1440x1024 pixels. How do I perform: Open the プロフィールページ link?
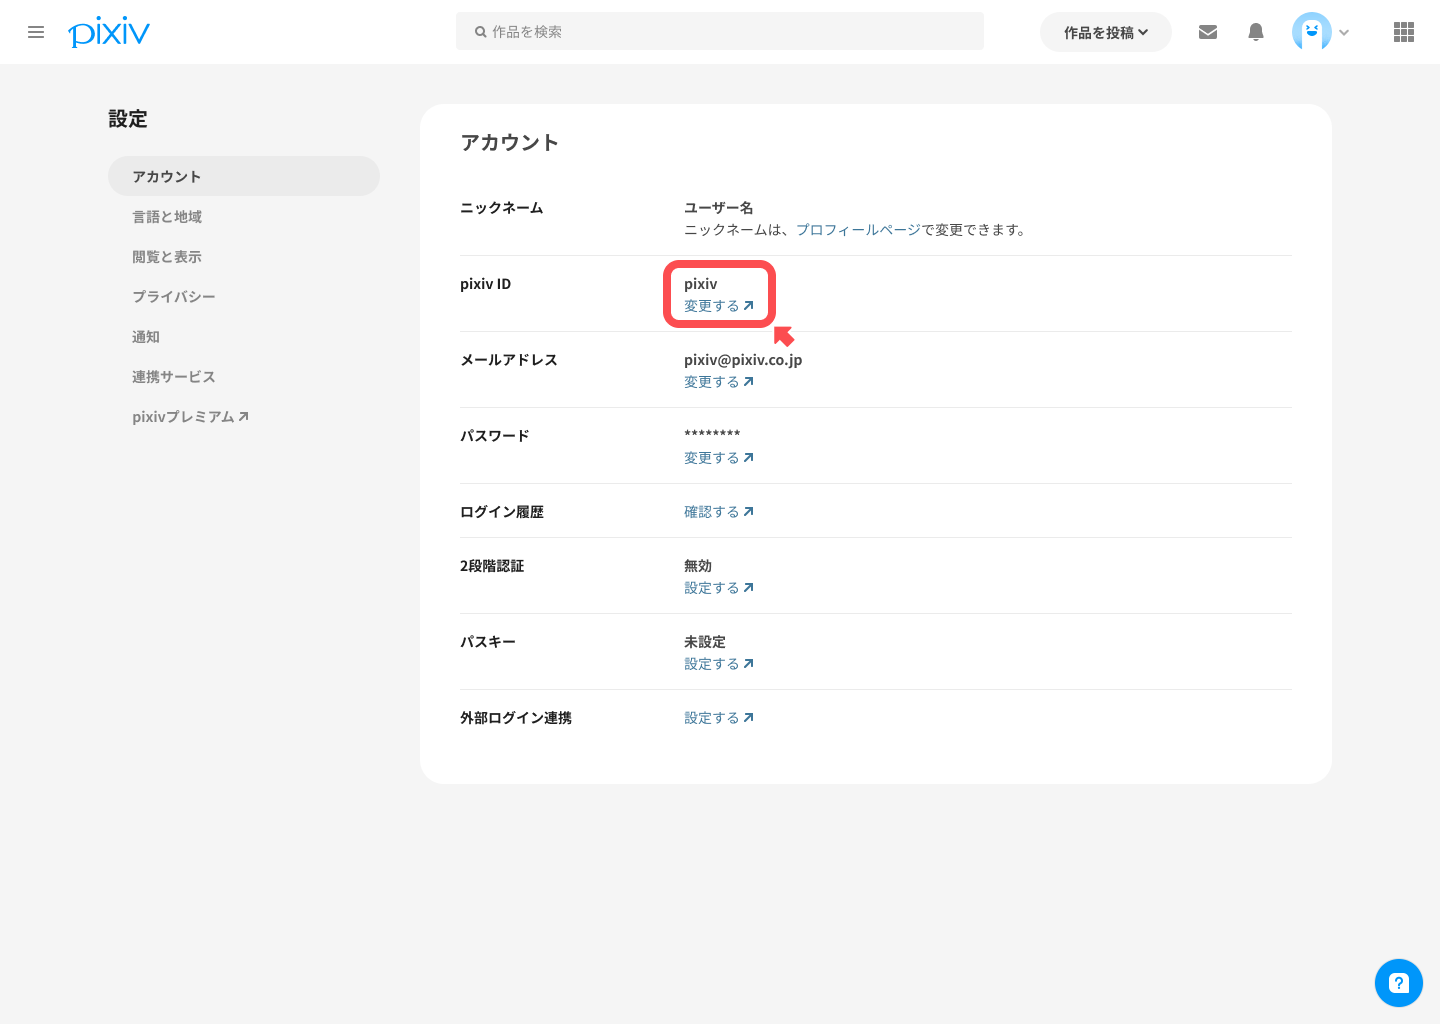(x=858, y=230)
